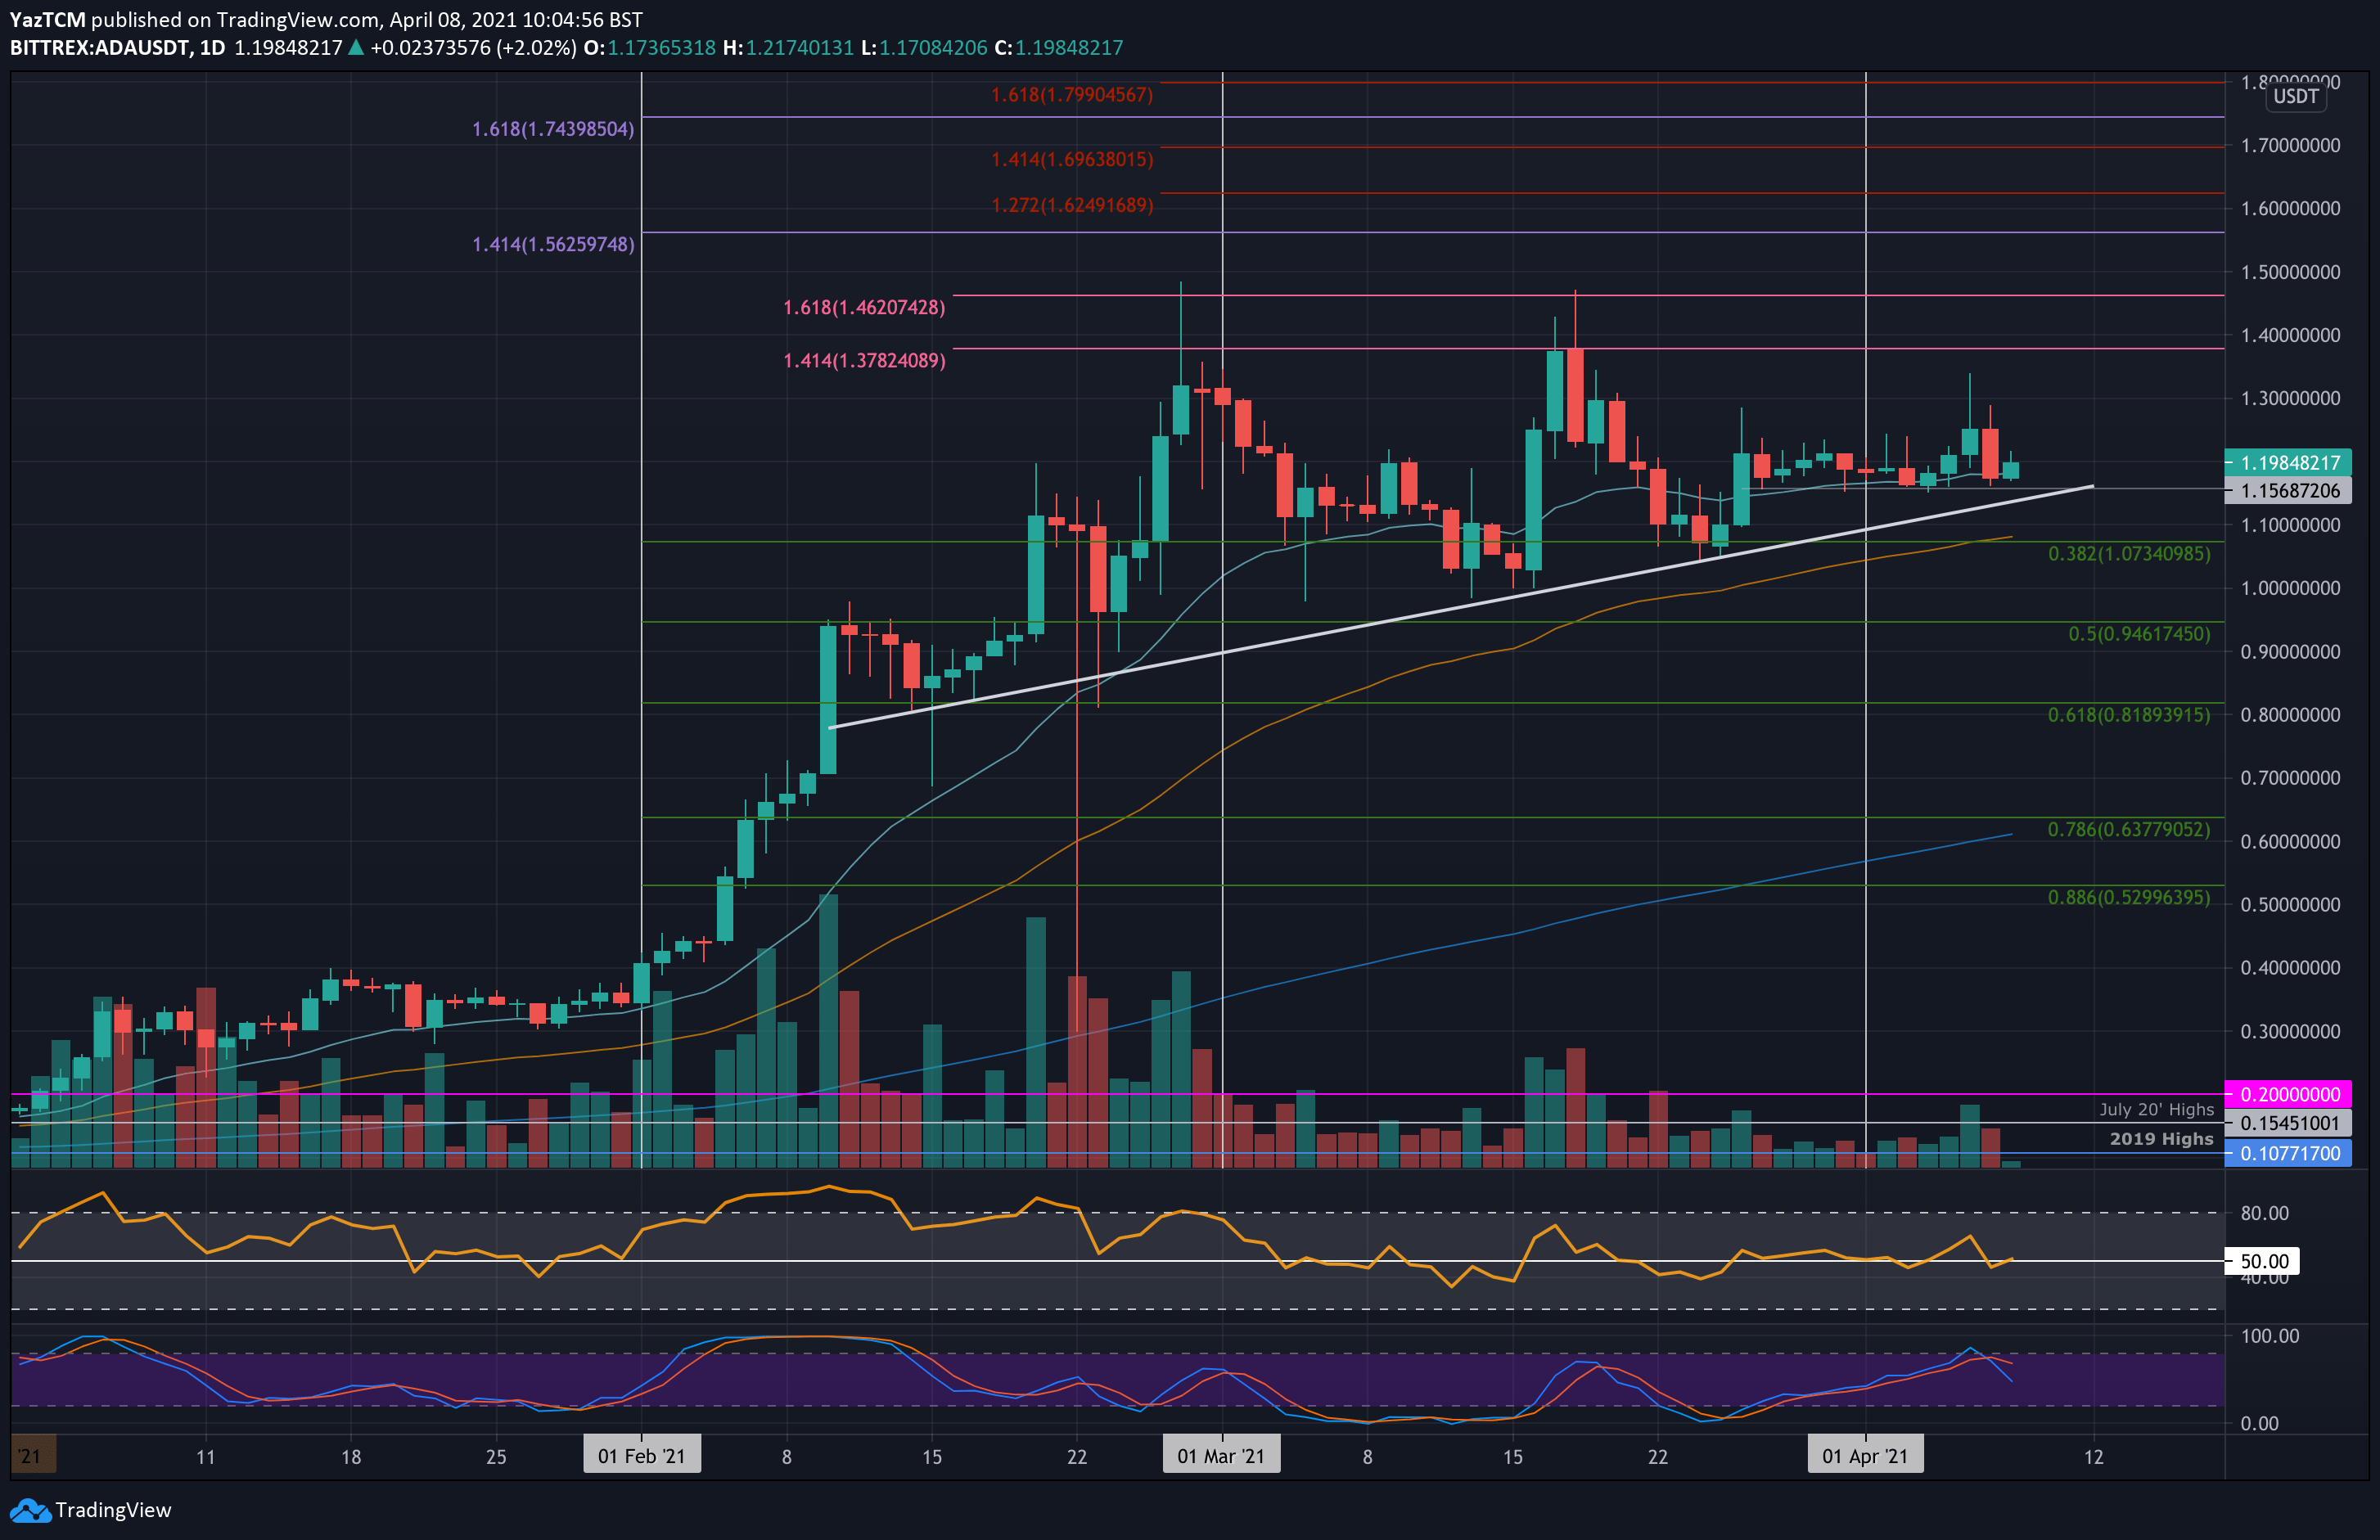
Task: Click the TradingView wordmark at bottom left
Action: [x=113, y=1510]
